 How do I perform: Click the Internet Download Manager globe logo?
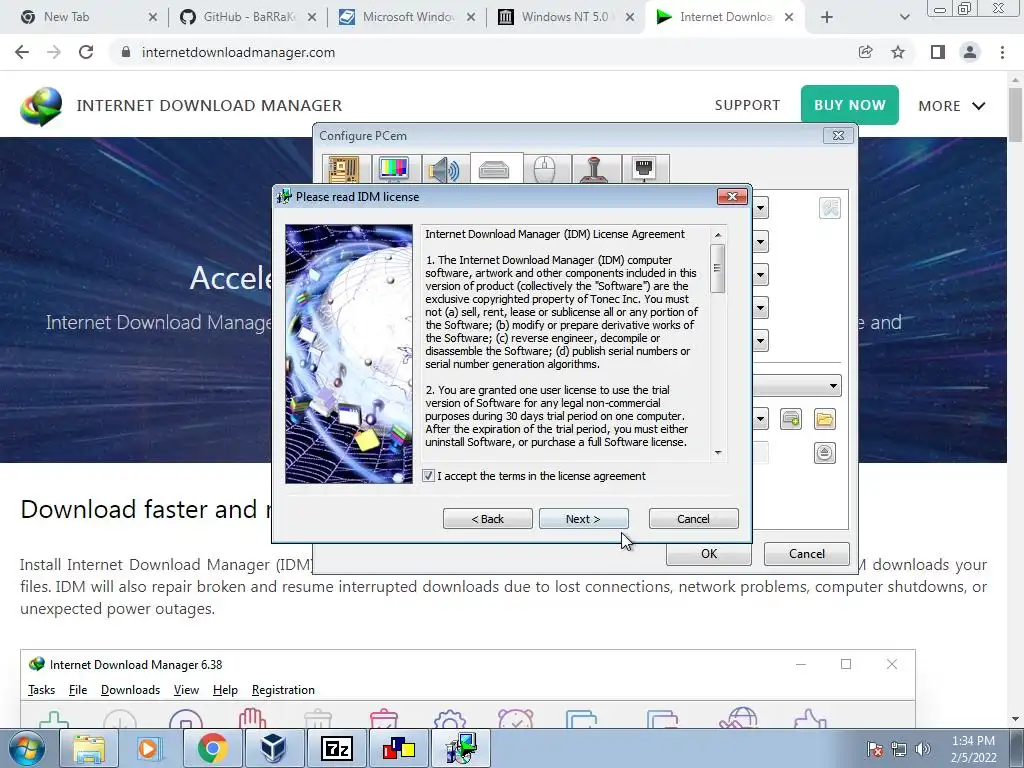[x=41, y=106]
